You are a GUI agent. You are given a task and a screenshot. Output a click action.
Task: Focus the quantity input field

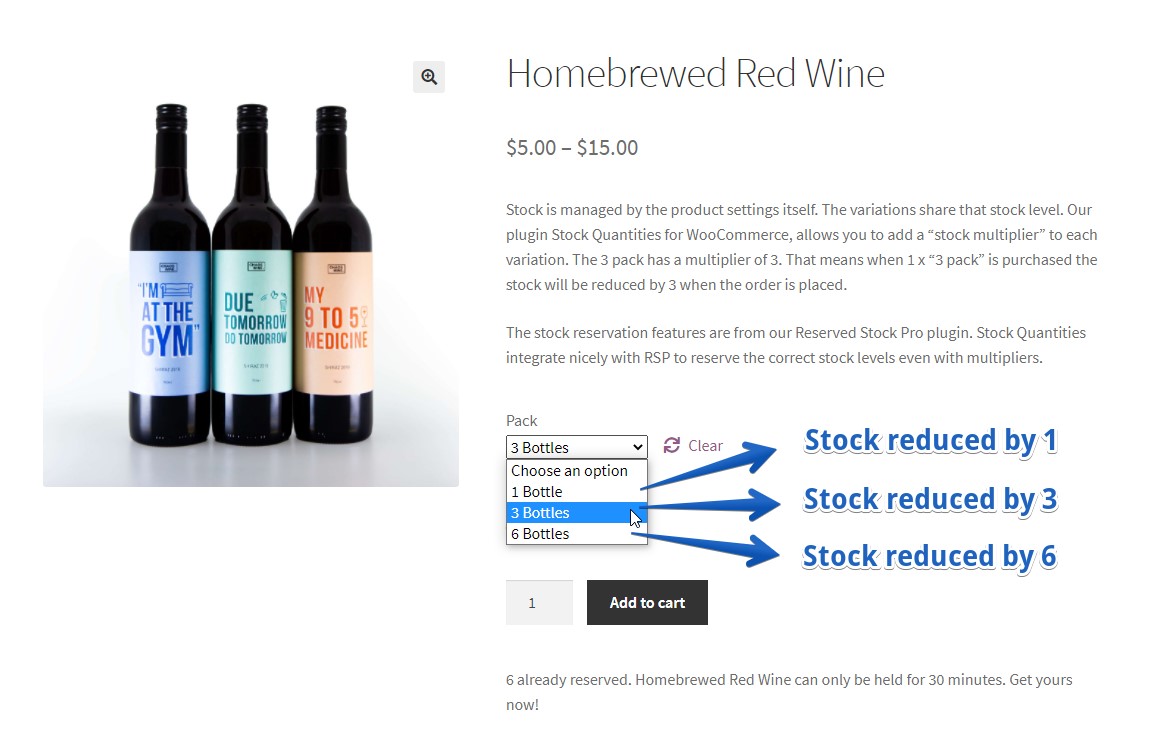tap(539, 603)
